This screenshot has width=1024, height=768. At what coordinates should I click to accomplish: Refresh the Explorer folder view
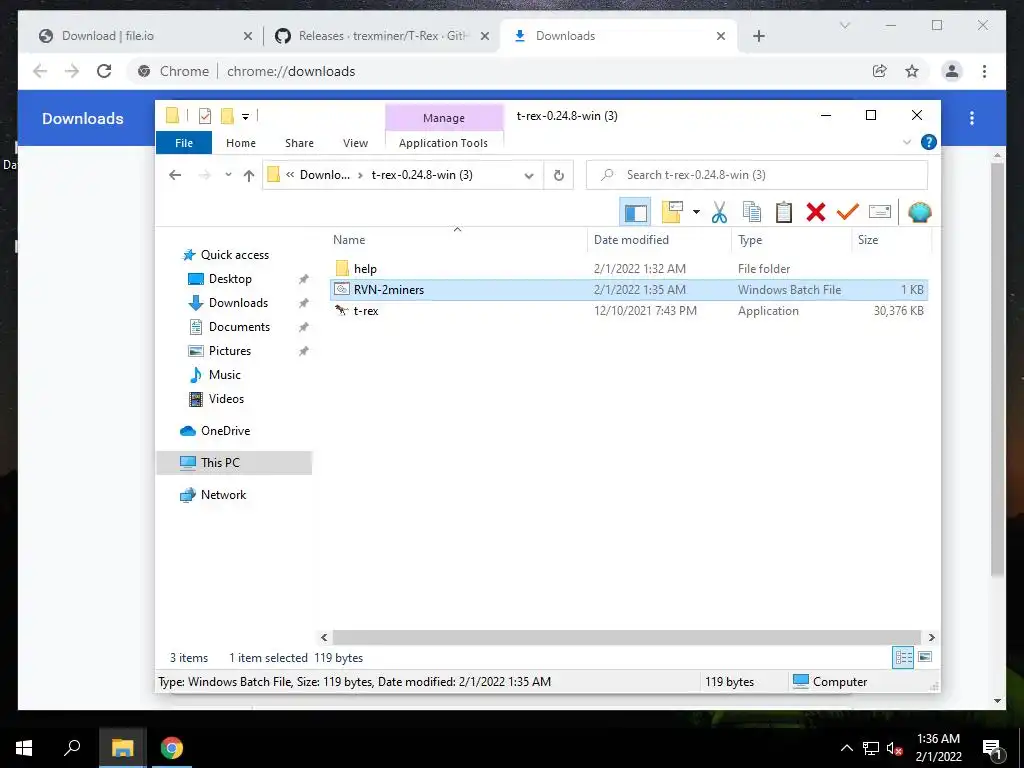pyautogui.click(x=558, y=175)
